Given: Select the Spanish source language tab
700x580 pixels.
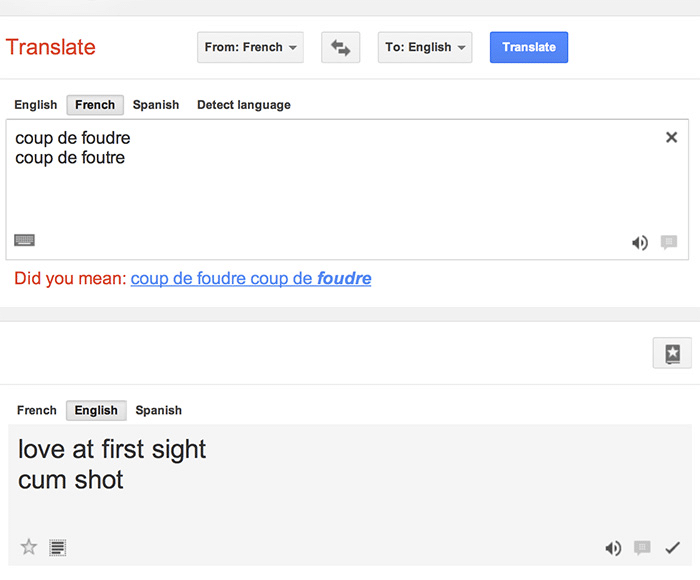Looking at the screenshot, I should 156,105.
